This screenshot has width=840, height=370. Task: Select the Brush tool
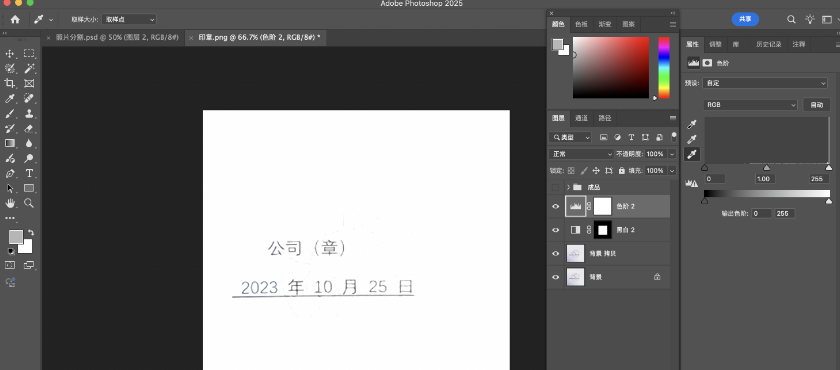[10, 114]
